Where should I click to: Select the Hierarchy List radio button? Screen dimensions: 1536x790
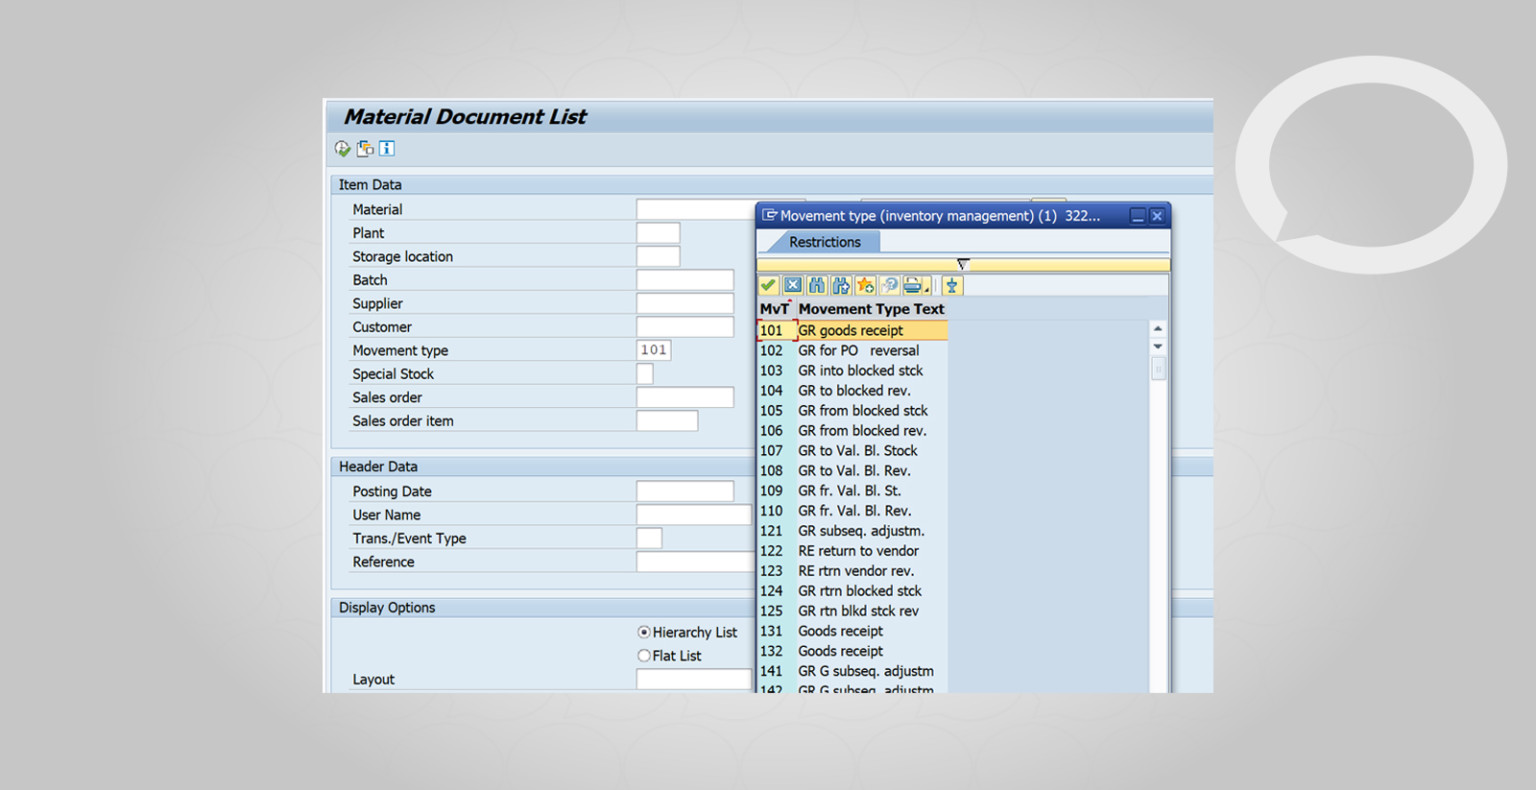click(x=643, y=632)
